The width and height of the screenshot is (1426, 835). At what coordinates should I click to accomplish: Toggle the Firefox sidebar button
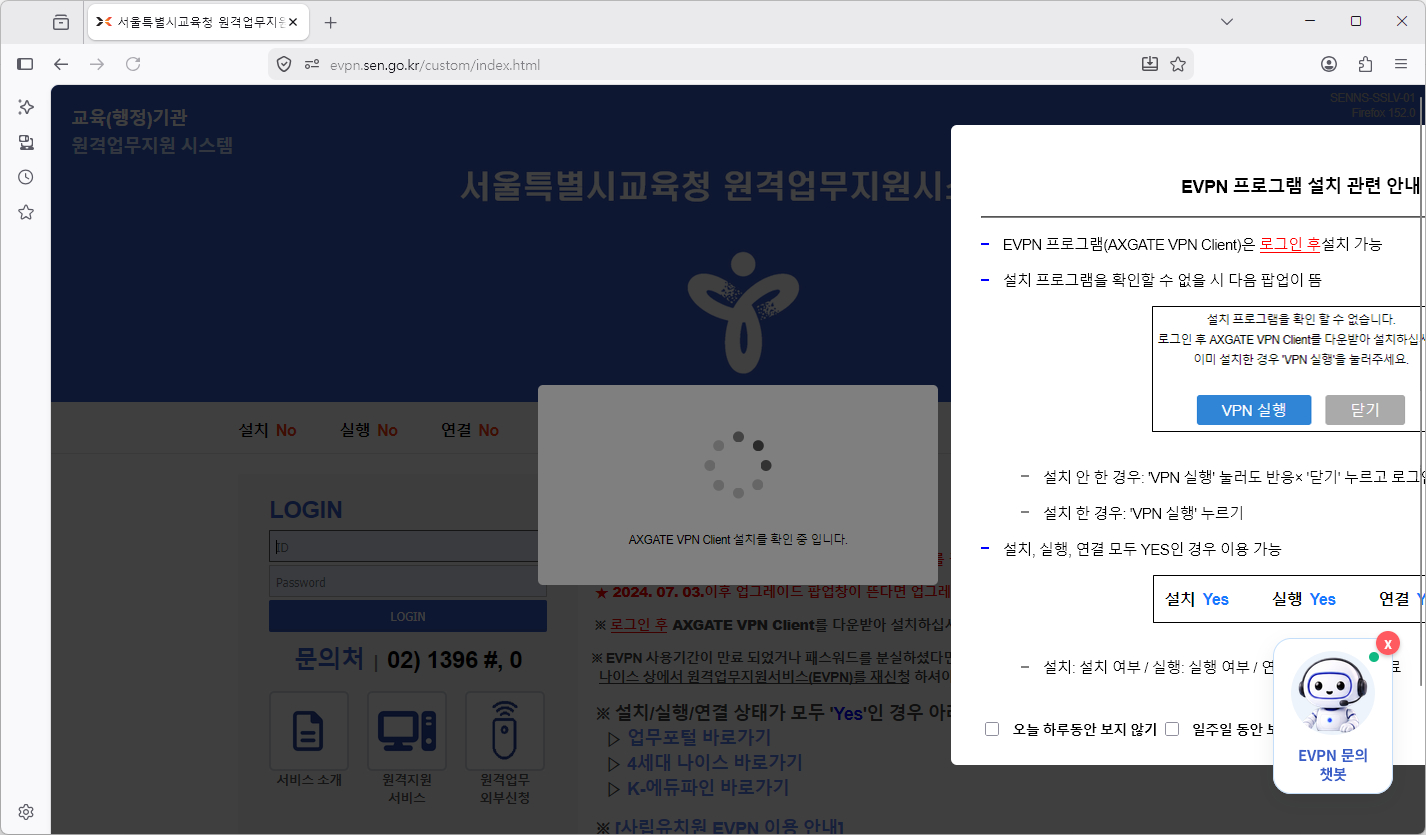(26, 64)
